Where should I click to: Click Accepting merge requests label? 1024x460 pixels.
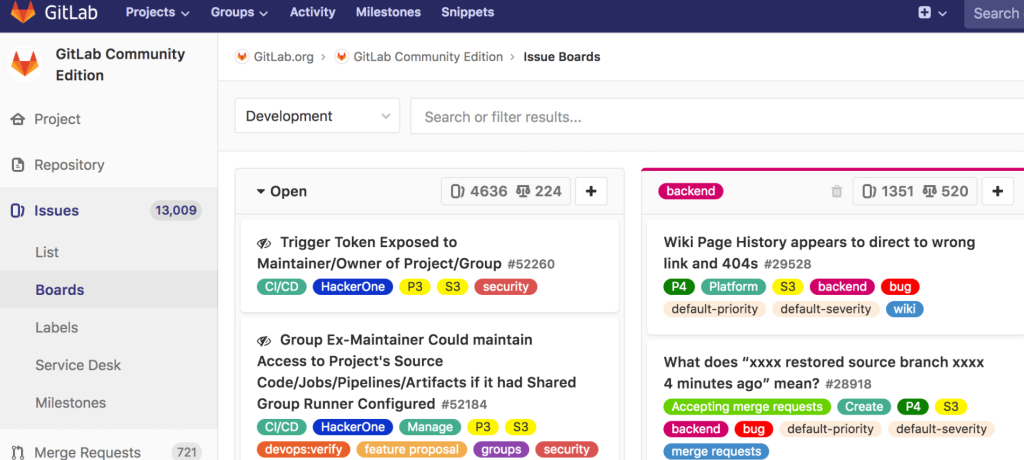747,407
